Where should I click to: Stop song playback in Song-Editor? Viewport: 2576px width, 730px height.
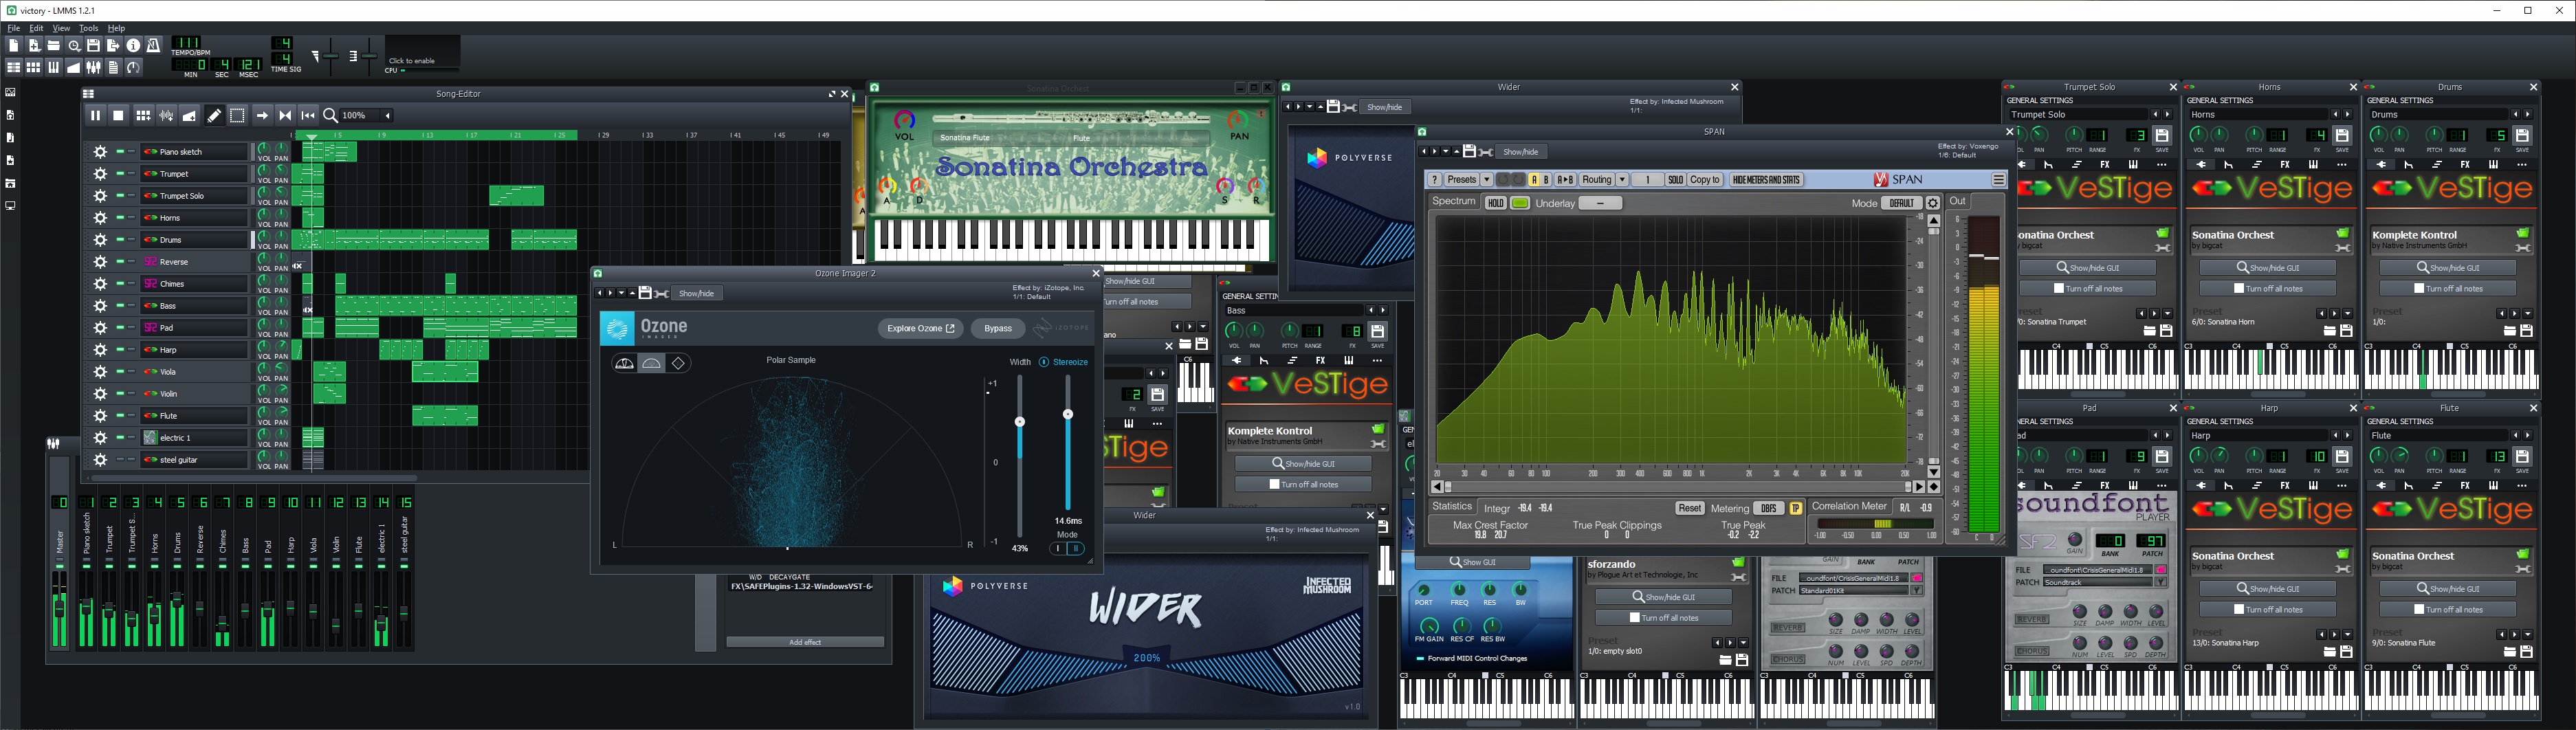118,116
